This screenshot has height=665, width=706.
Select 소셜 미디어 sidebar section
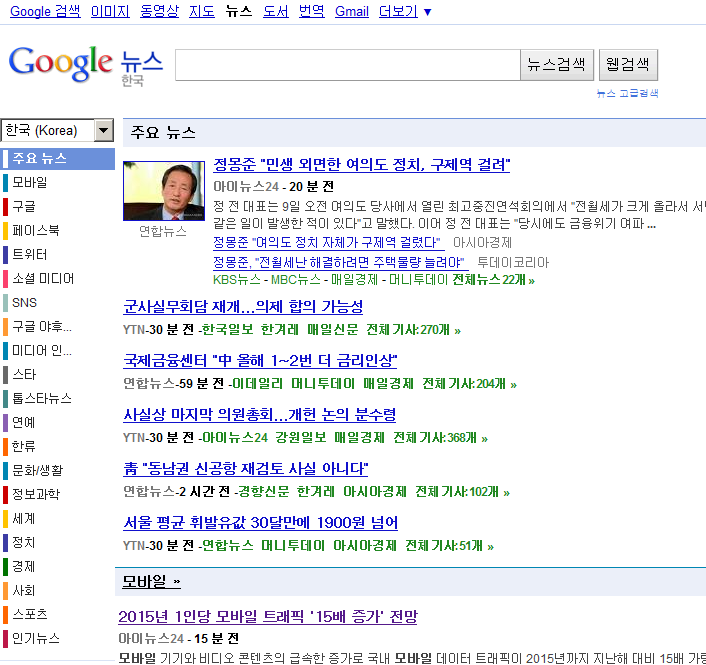point(43,278)
